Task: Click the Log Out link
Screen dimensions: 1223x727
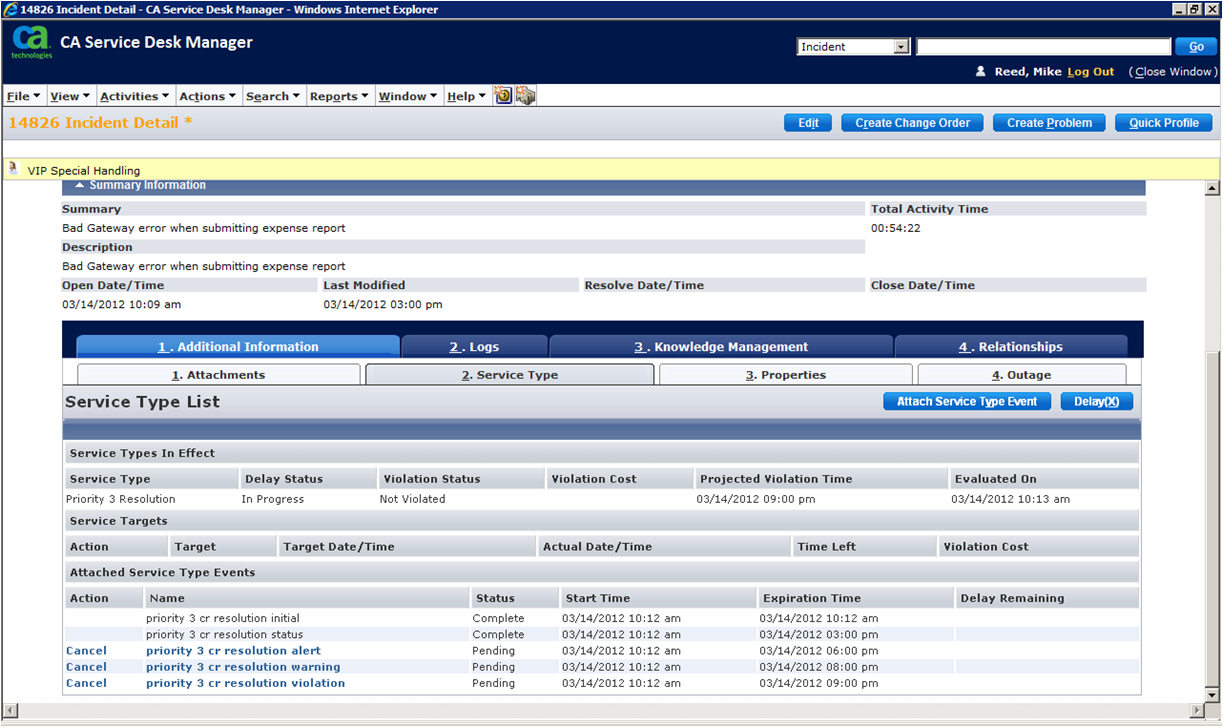Action: click(1091, 72)
